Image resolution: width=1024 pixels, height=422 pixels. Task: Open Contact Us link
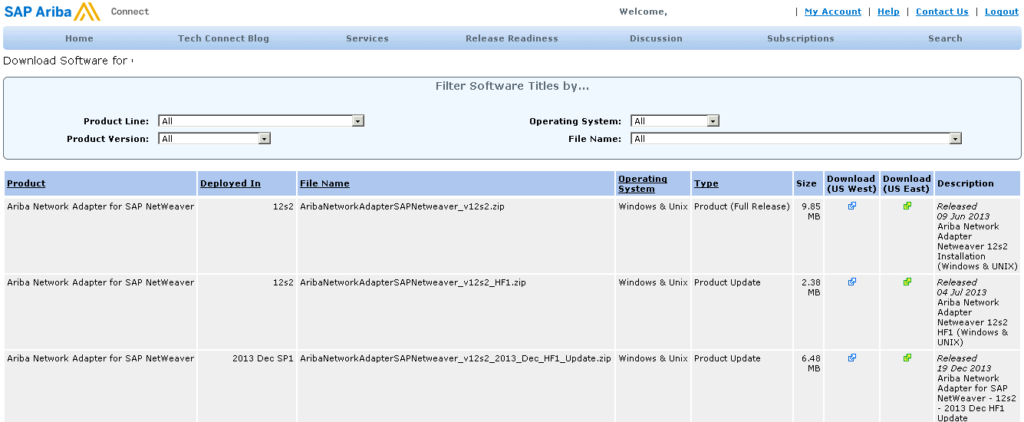coord(942,12)
